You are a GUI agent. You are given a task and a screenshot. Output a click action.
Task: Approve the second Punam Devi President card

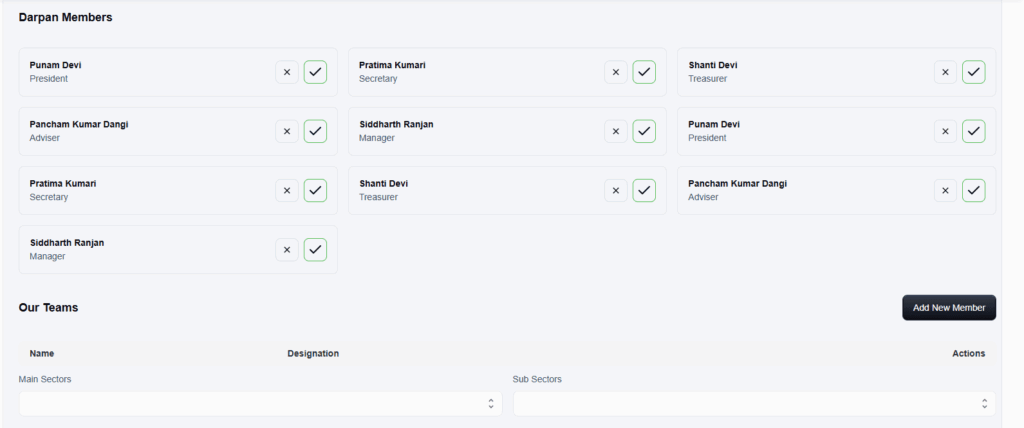[974, 131]
